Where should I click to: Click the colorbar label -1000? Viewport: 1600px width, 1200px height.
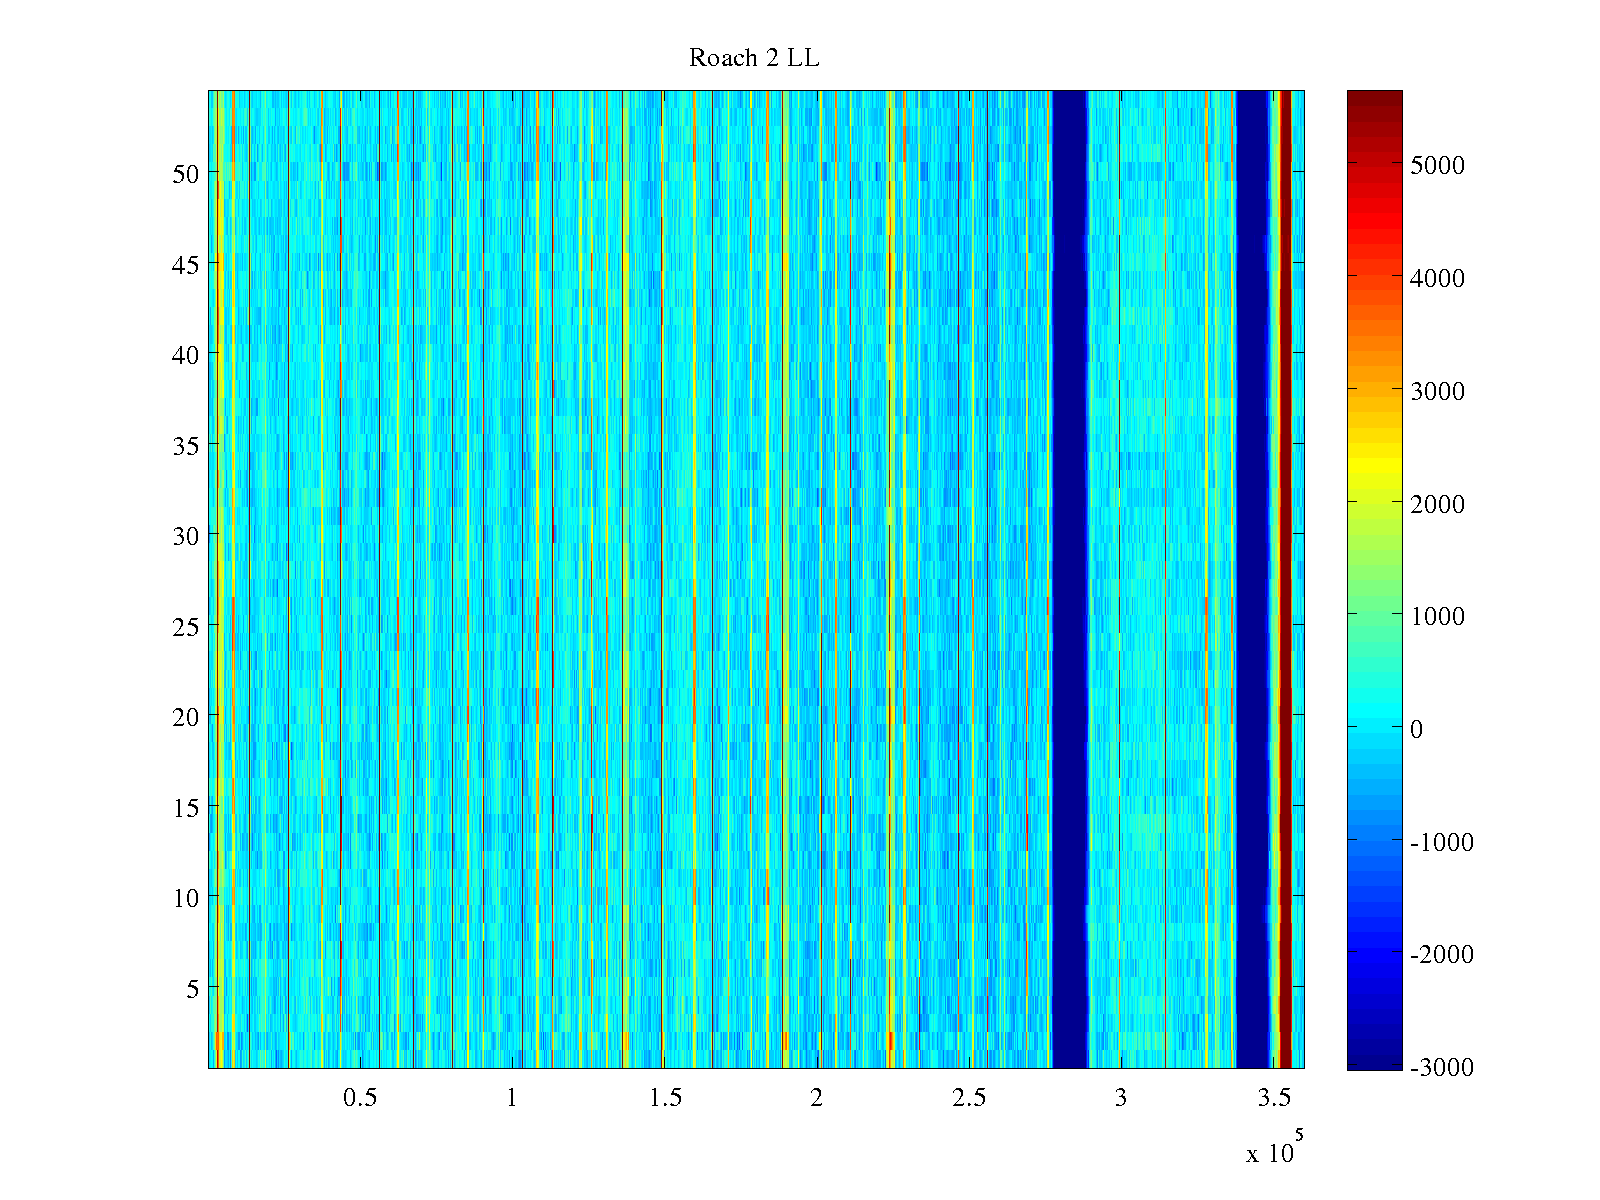click(1442, 842)
